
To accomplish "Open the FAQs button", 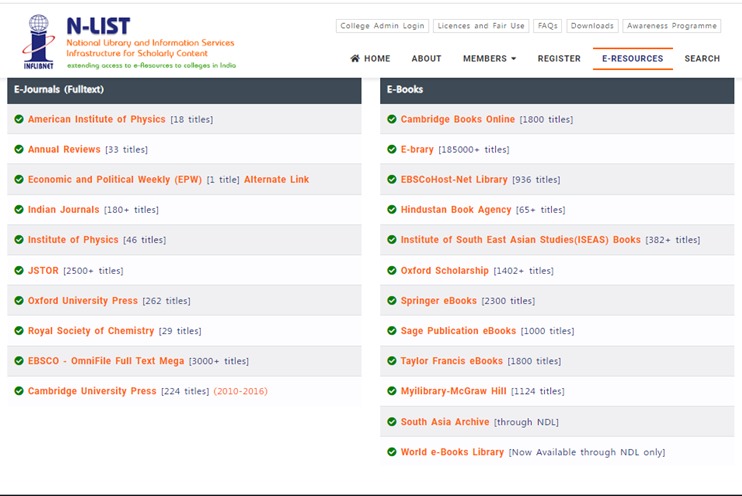I will point(548,26).
